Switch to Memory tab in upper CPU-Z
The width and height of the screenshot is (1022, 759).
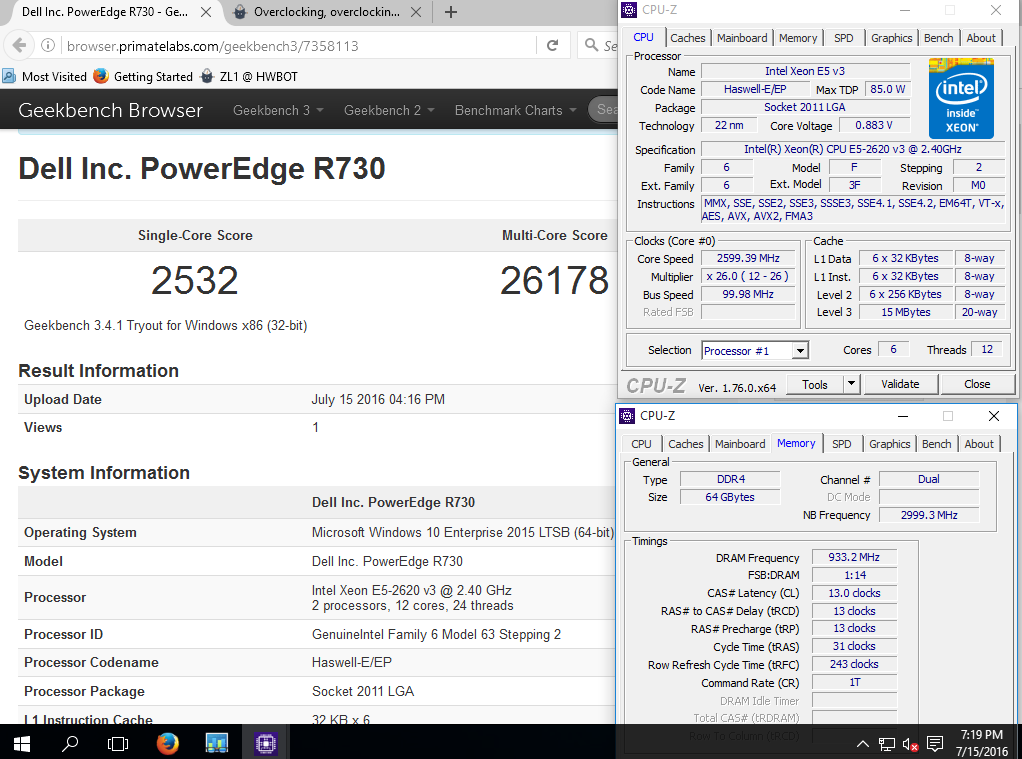click(798, 38)
